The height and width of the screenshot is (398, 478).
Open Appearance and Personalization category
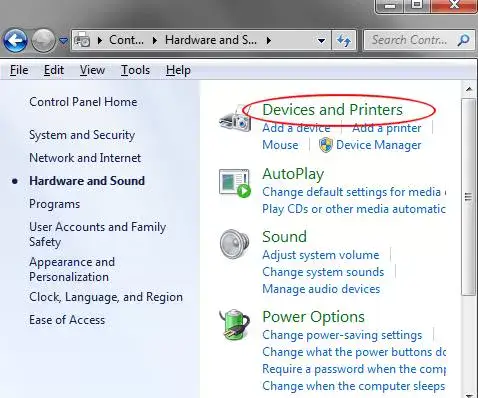coord(72,269)
